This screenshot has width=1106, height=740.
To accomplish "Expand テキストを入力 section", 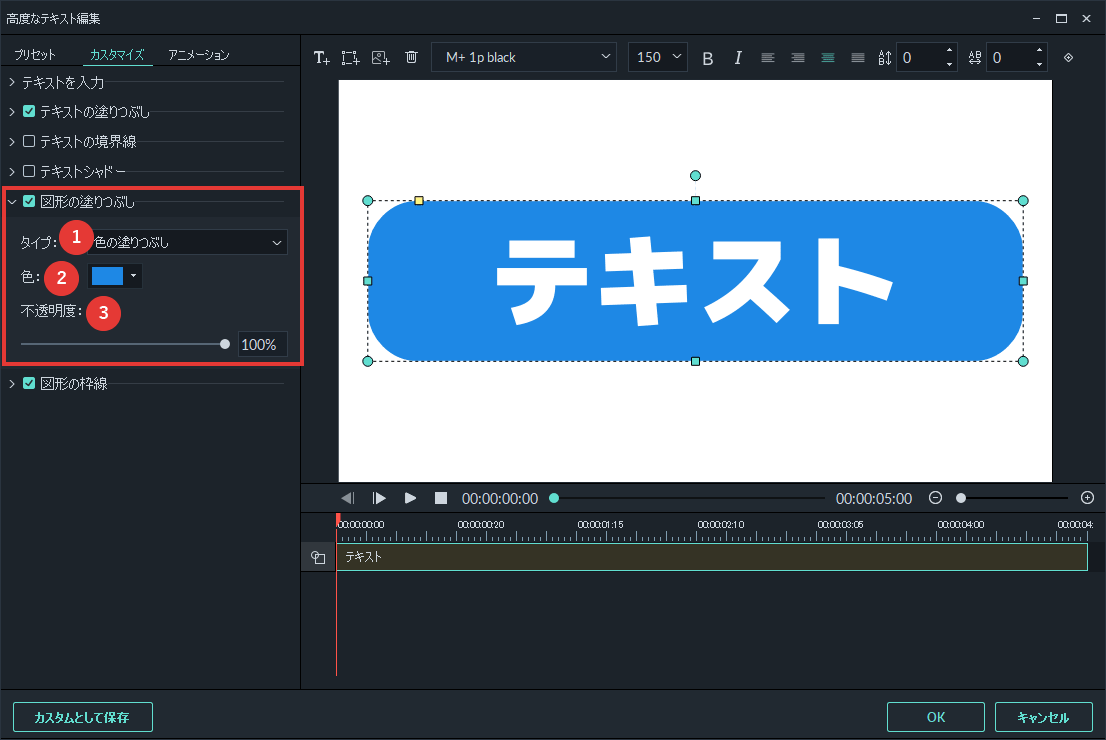I will [12, 83].
